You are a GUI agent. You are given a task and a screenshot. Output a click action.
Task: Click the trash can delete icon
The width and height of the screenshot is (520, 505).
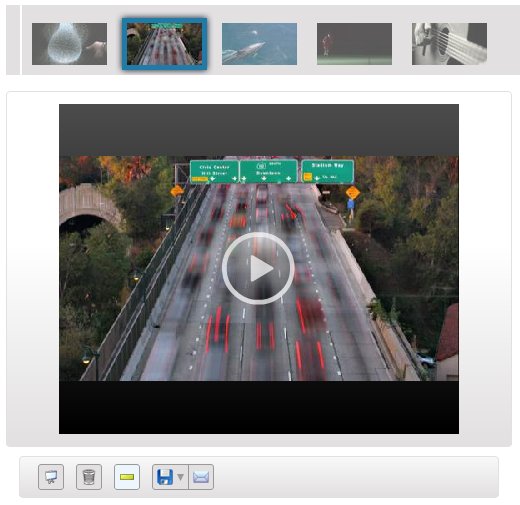(x=89, y=477)
